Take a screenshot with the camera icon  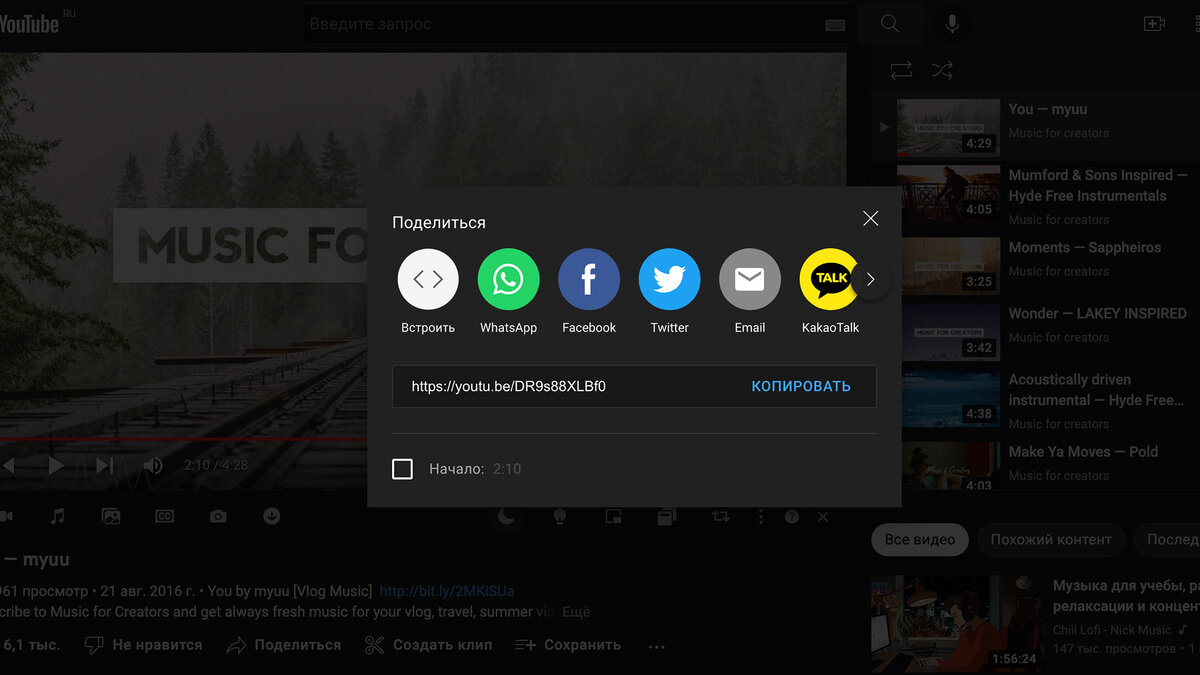click(218, 516)
